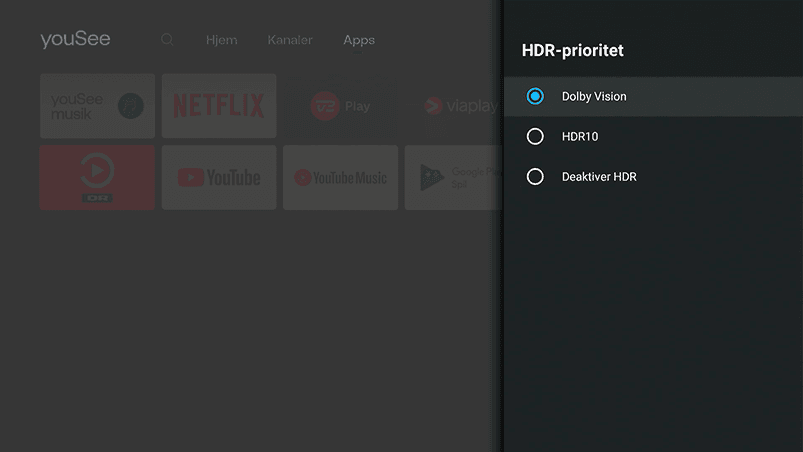Click the HDR-prioritet panel heading
This screenshot has width=803, height=452.
[573, 50]
